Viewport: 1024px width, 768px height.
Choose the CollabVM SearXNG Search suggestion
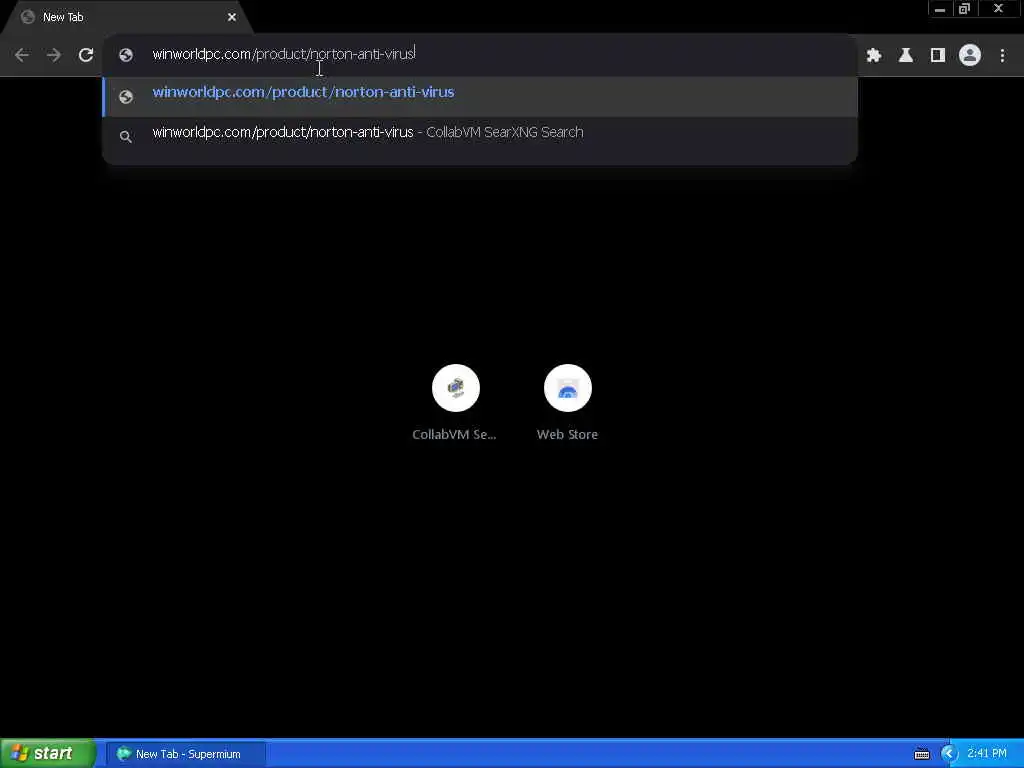click(480, 136)
